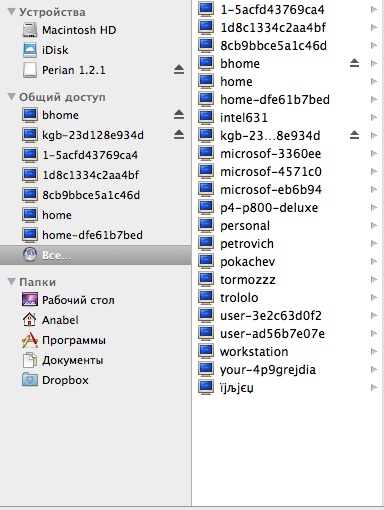Click the iDisk icon in sidebar
The image size is (384, 510).
[x=30, y=50]
